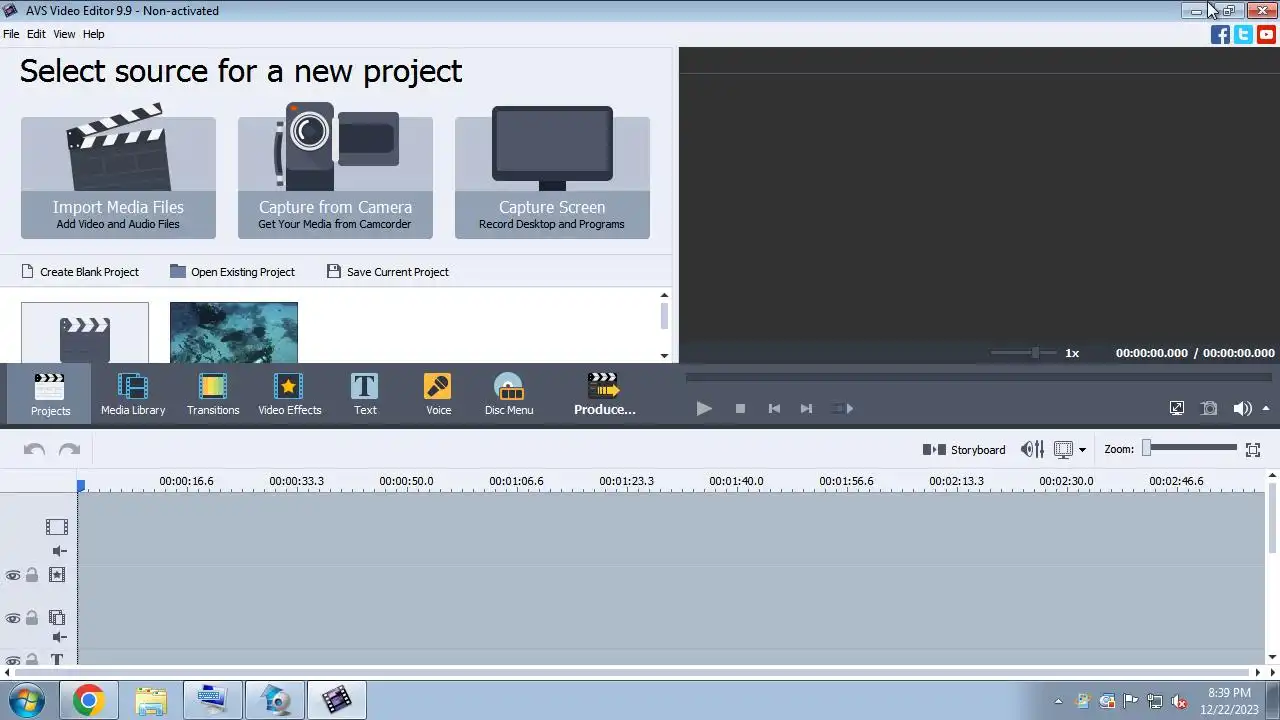This screenshot has height=720, width=1280.
Task: Click the 00:01:06.6 mark on the ruler
Action: [x=516, y=481]
